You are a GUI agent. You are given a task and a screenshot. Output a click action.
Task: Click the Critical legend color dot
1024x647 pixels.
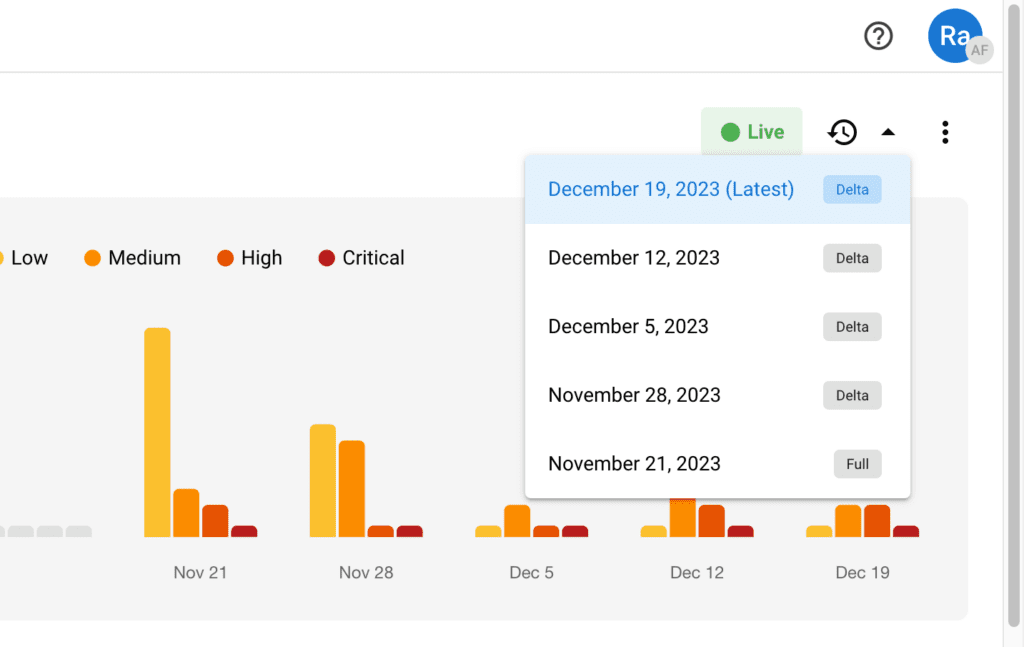coord(326,258)
